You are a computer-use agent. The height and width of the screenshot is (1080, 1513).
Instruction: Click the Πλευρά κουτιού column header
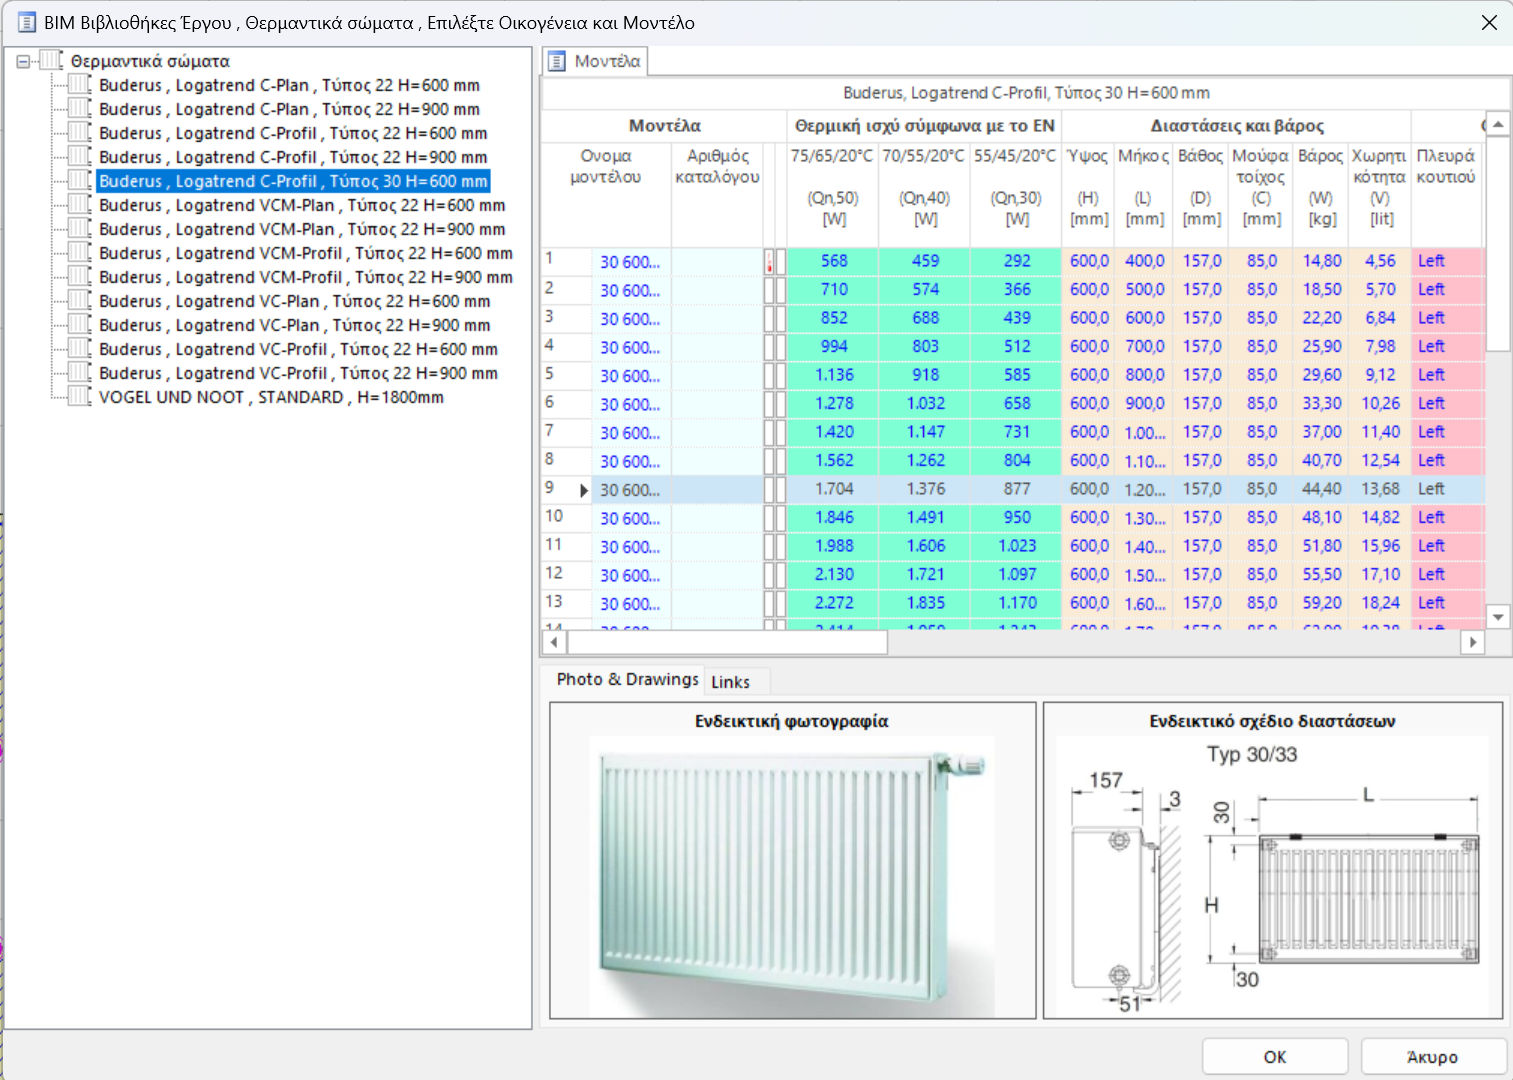1446,195
